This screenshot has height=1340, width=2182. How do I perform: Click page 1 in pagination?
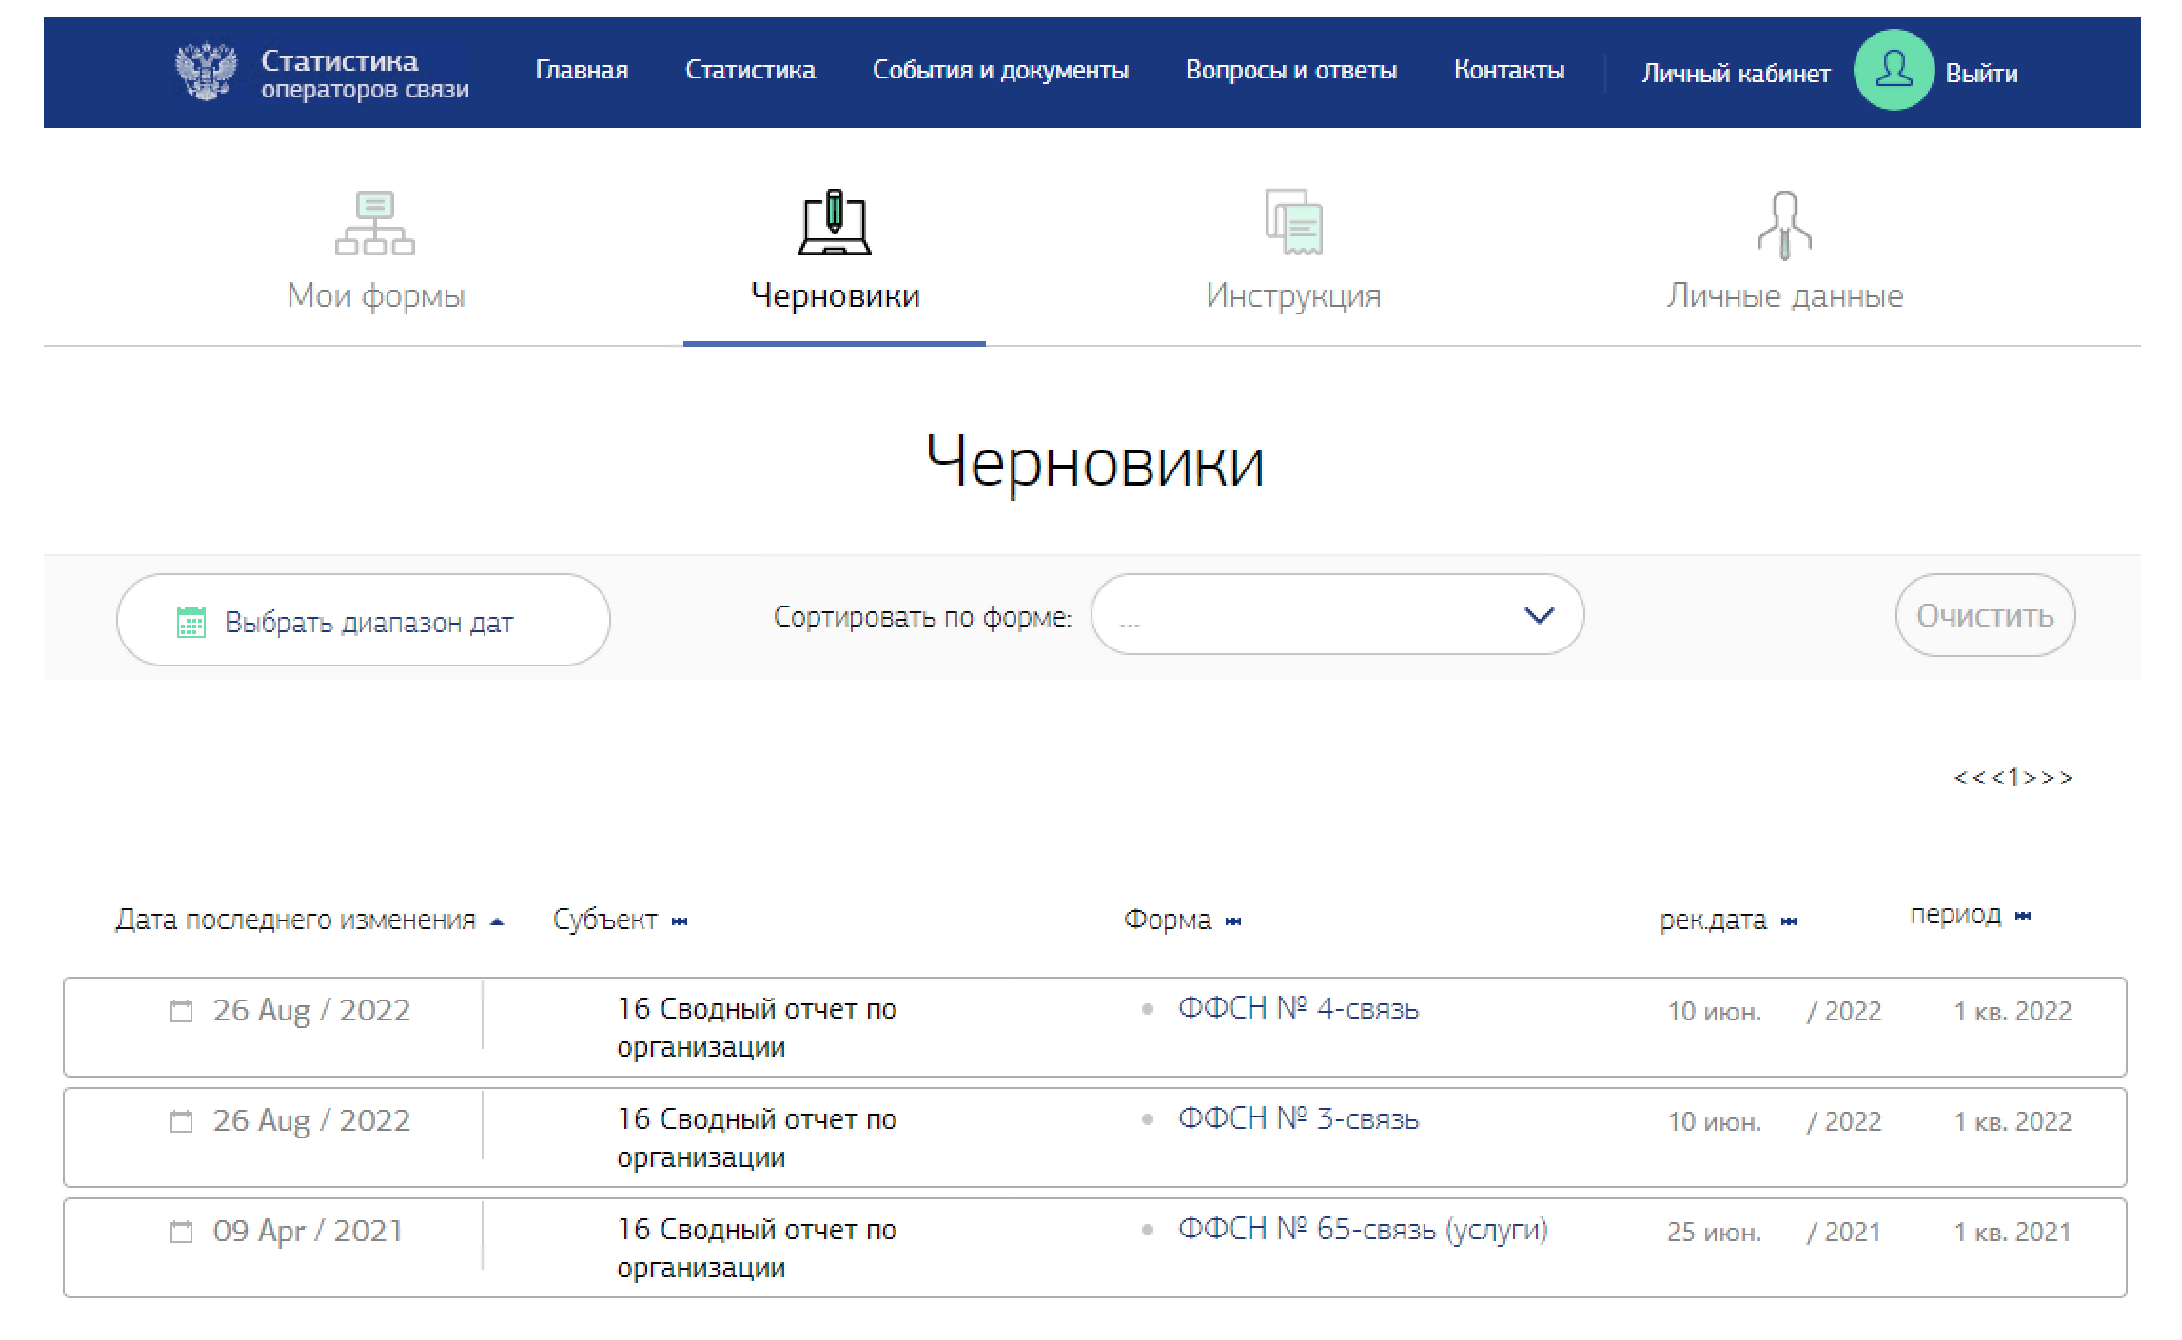point(2014,777)
